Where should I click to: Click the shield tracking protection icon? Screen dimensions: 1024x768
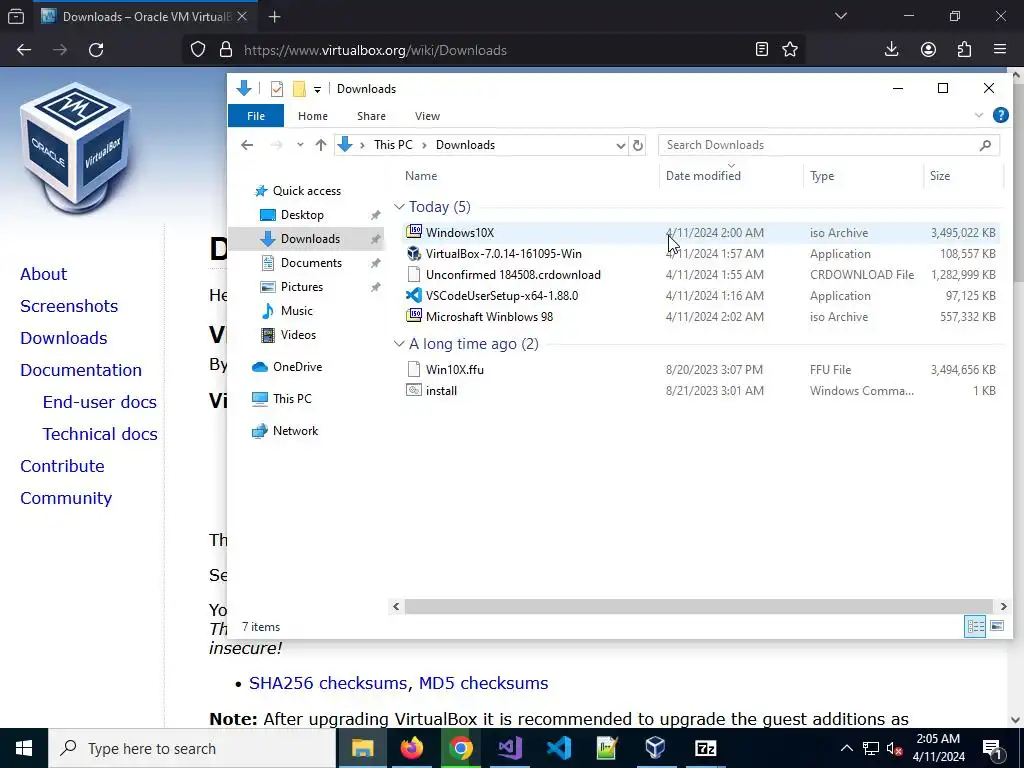pos(198,50)
